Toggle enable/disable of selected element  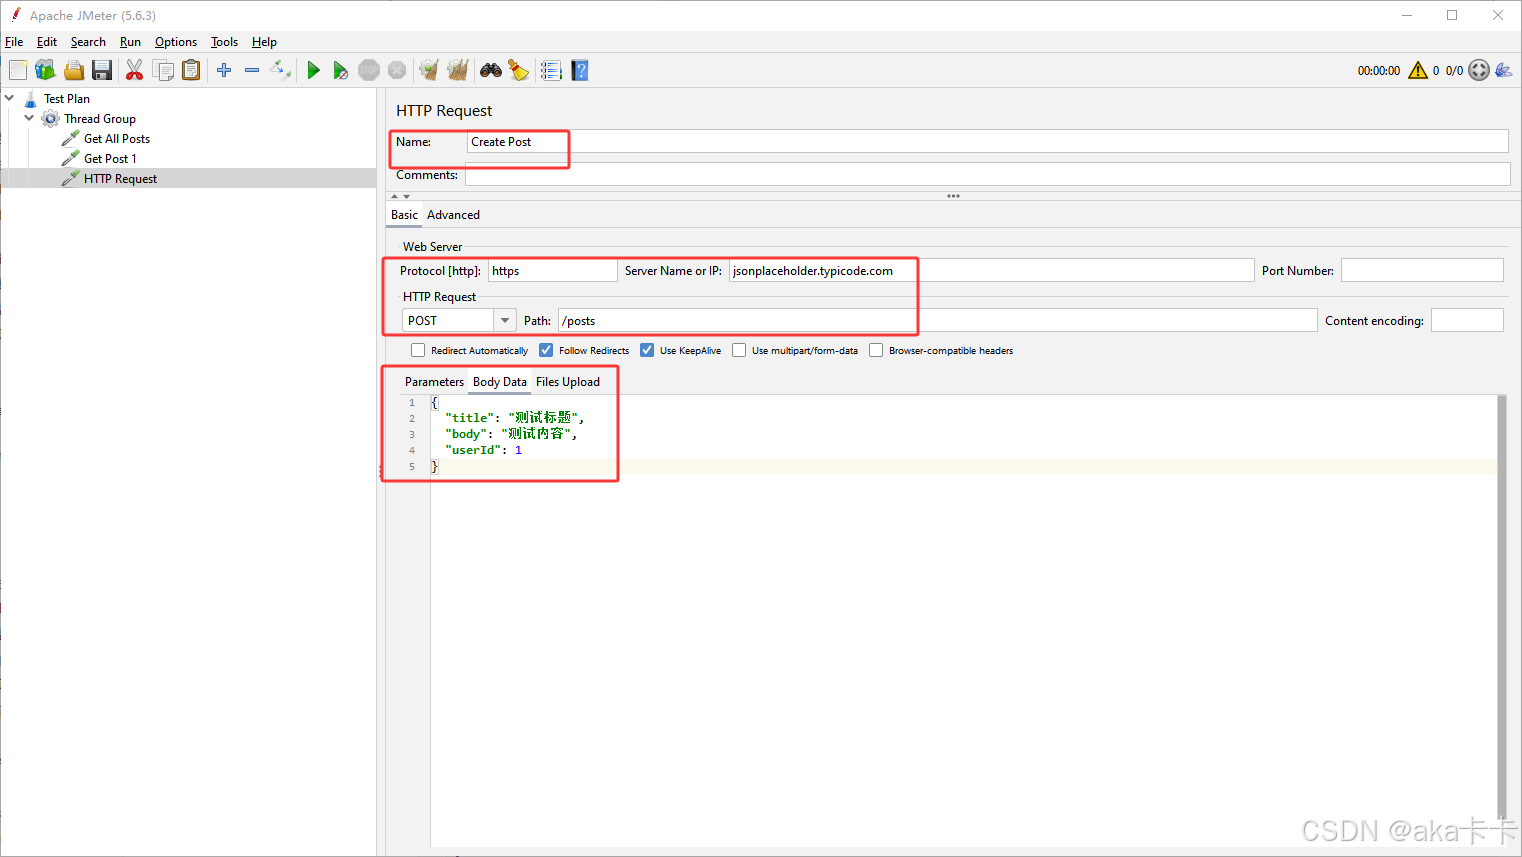(281, 70)
